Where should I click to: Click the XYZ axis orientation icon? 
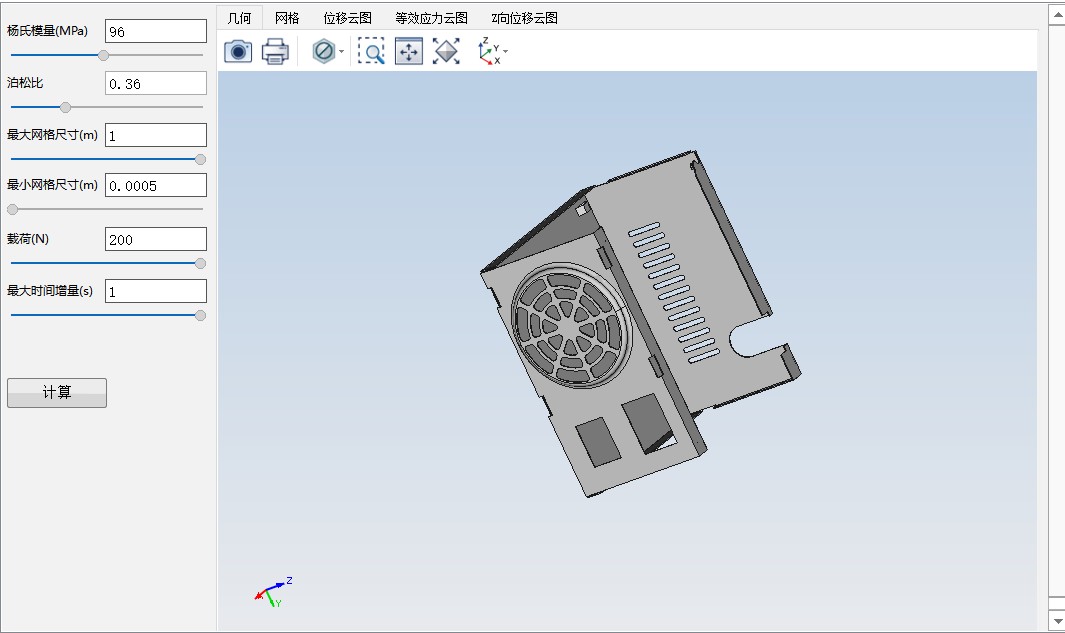(489, 52)
